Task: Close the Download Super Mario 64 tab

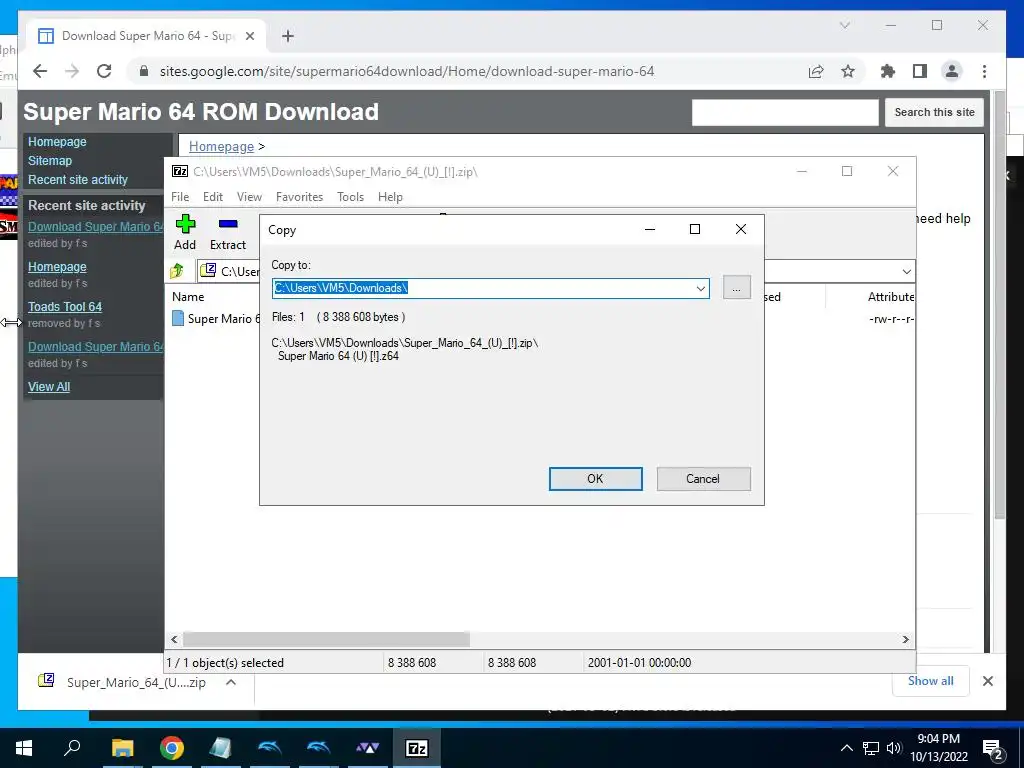Action: pos(249,36)
